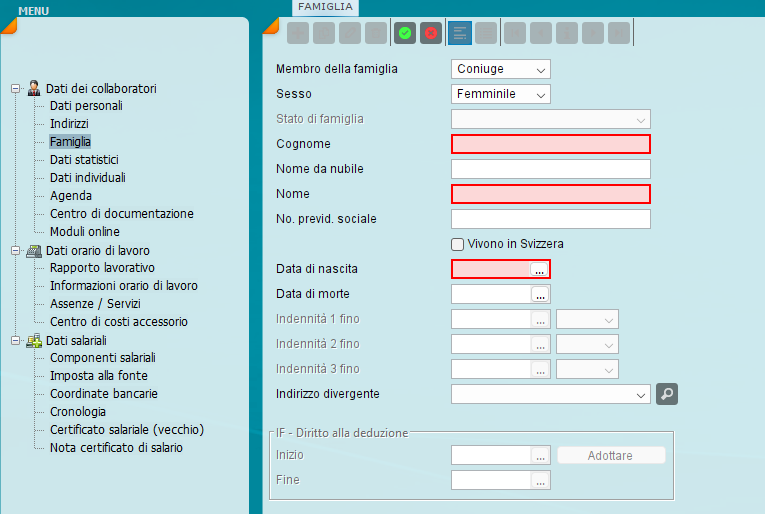Open Imposta alla fonte
This screenshot has width=765, height=514.
(x=99, y=376)
